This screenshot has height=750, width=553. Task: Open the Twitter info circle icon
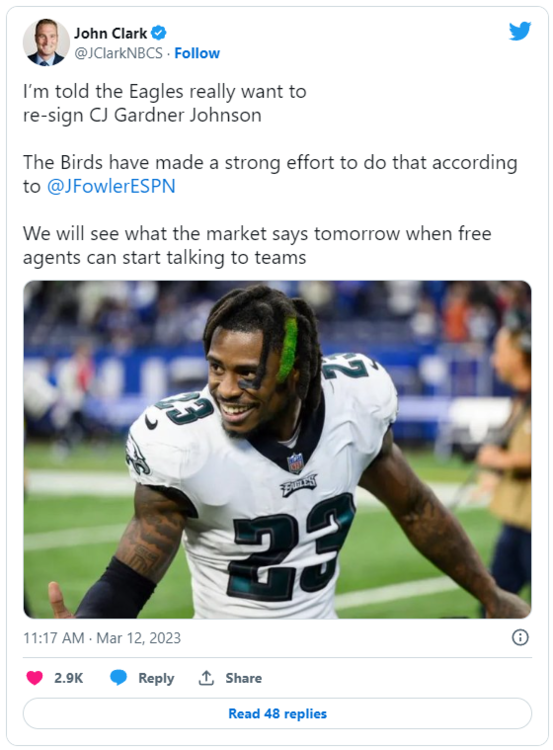click(x=520, y=637)
